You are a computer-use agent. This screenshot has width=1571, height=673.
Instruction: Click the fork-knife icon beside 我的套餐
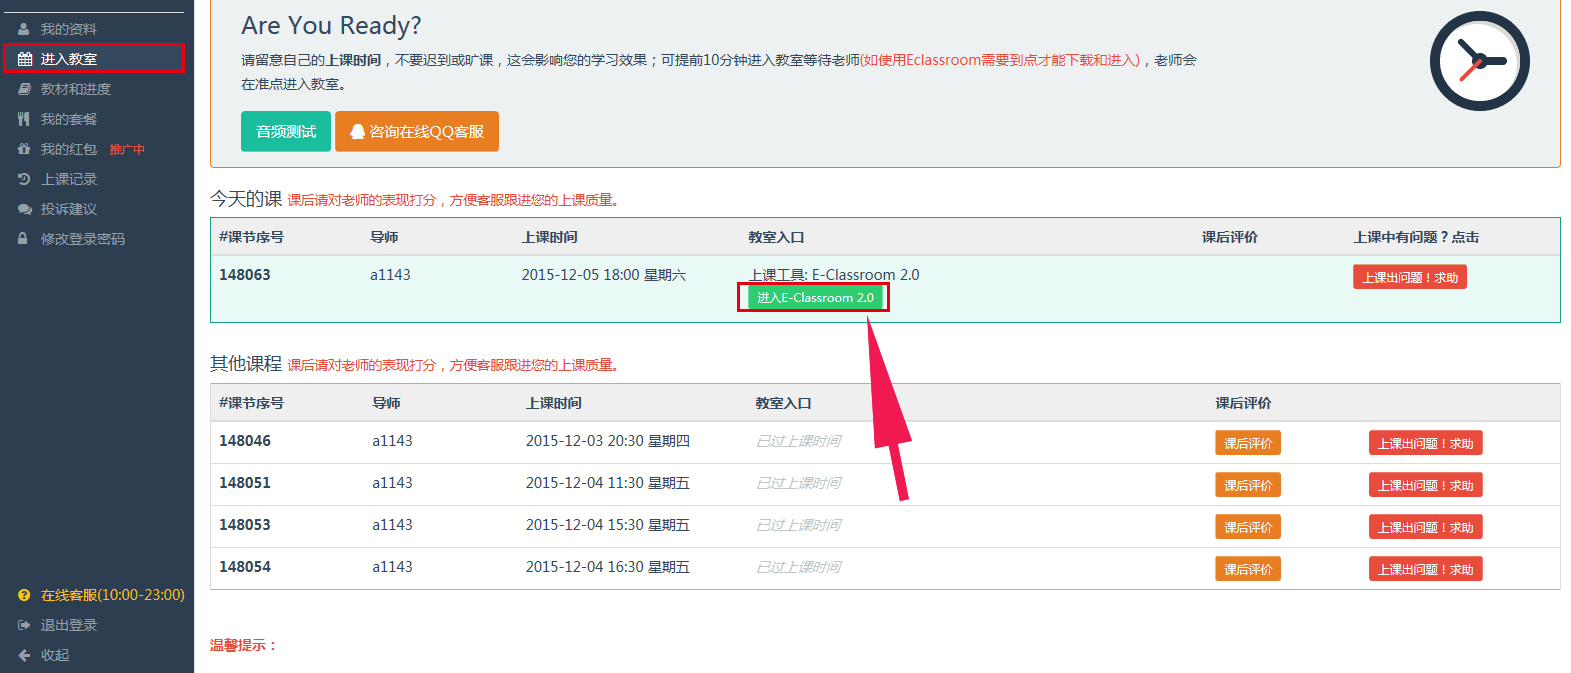click(24, 119)
